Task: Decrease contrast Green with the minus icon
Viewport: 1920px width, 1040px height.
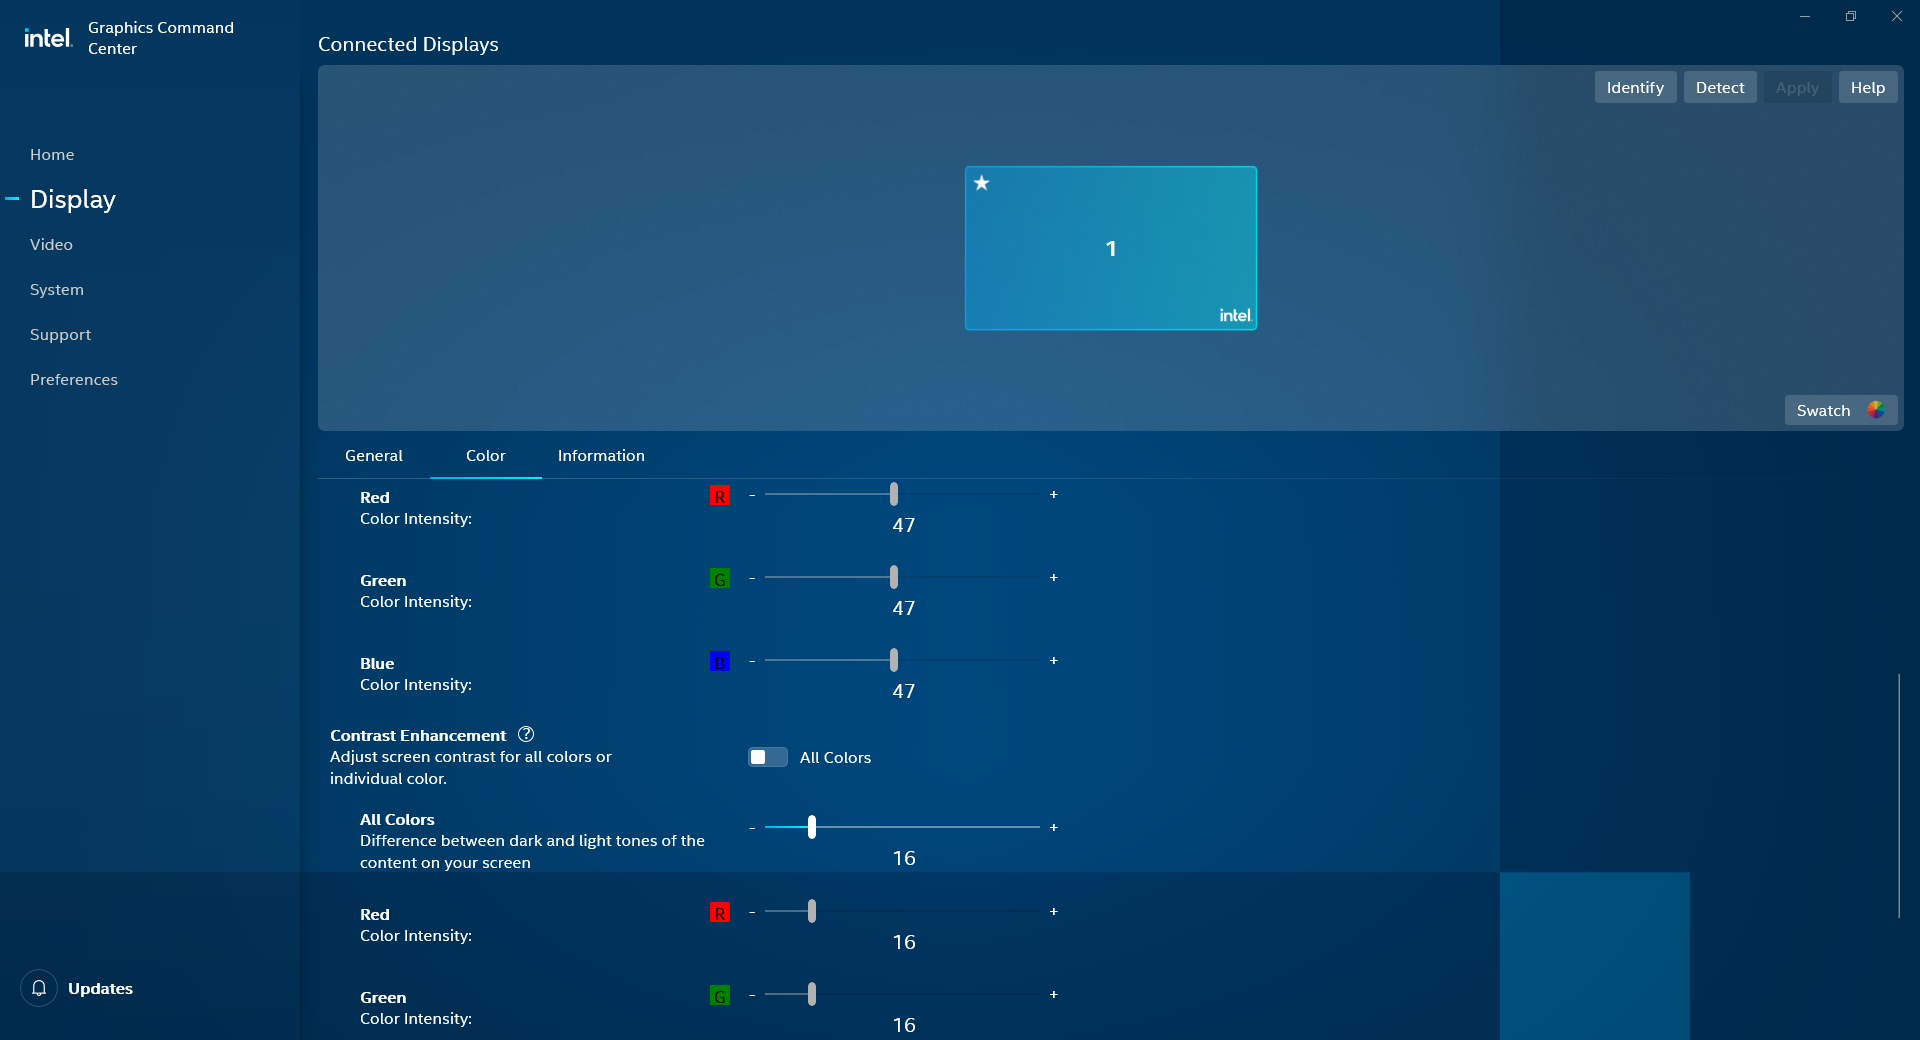Action: 752,995
